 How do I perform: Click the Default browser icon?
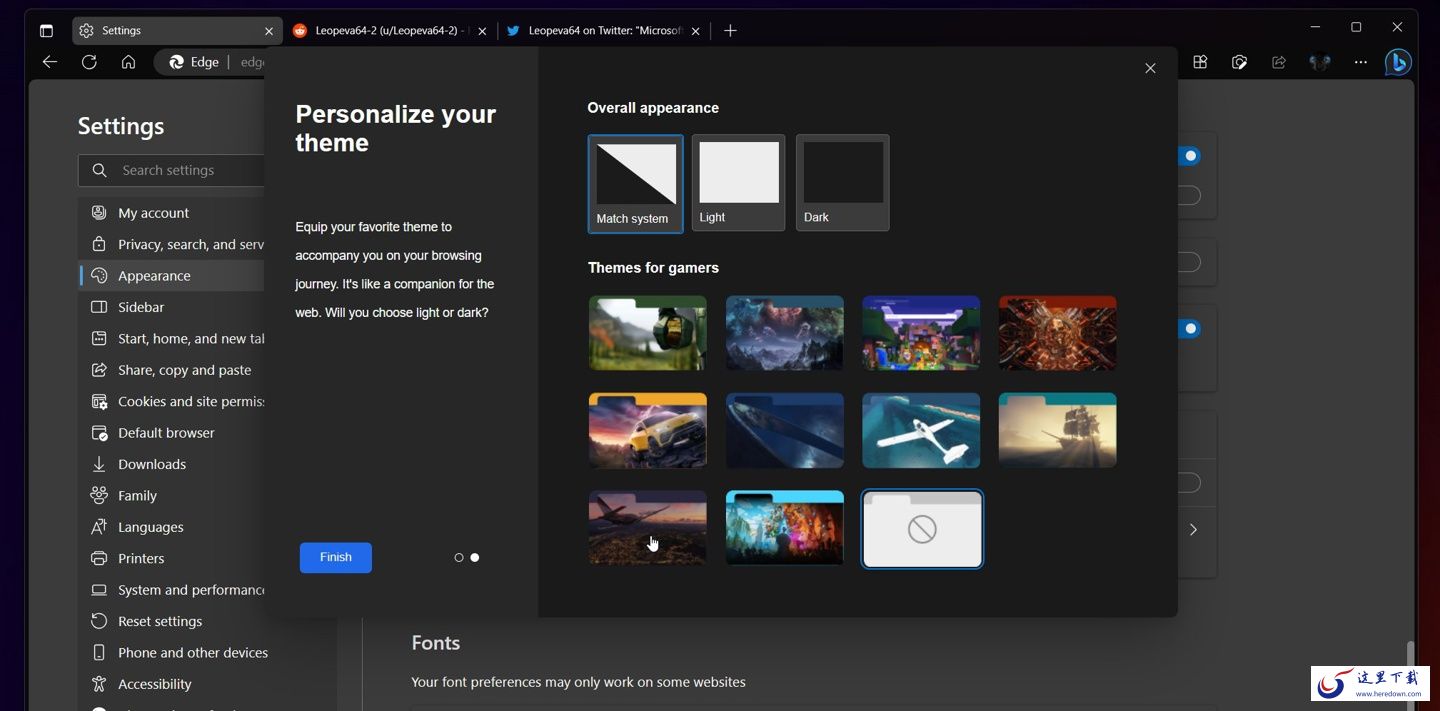point(99,433)
